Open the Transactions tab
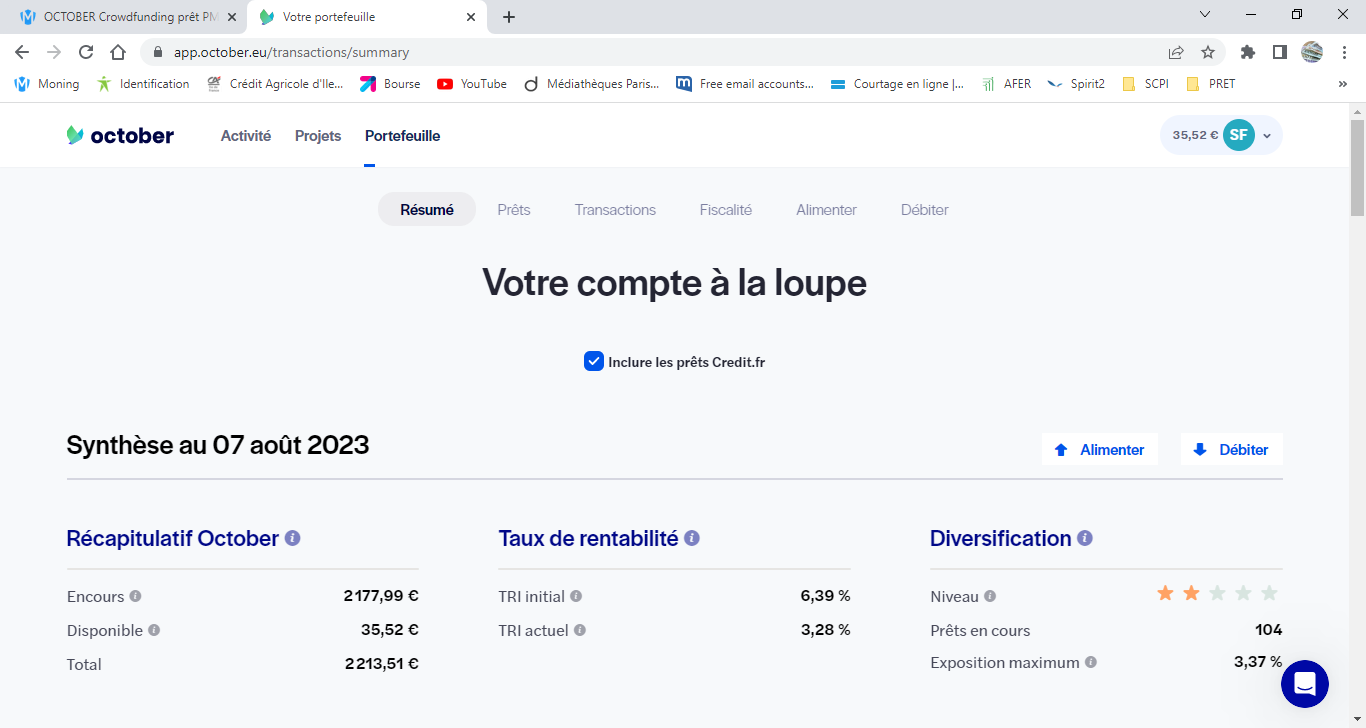The height and width of the screenshot is (728, 1366). click(x=615, y=210)
